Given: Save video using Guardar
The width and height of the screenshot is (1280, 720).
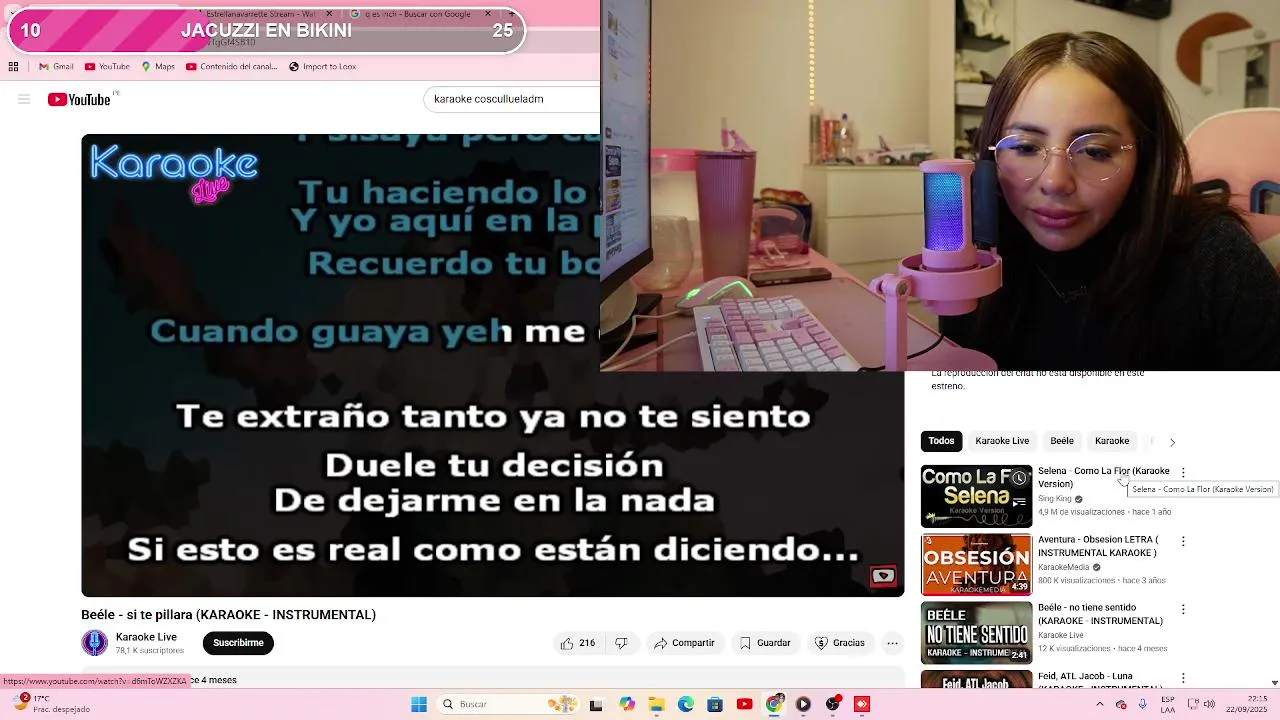Looking at the screenshot, I should [765, 643].
